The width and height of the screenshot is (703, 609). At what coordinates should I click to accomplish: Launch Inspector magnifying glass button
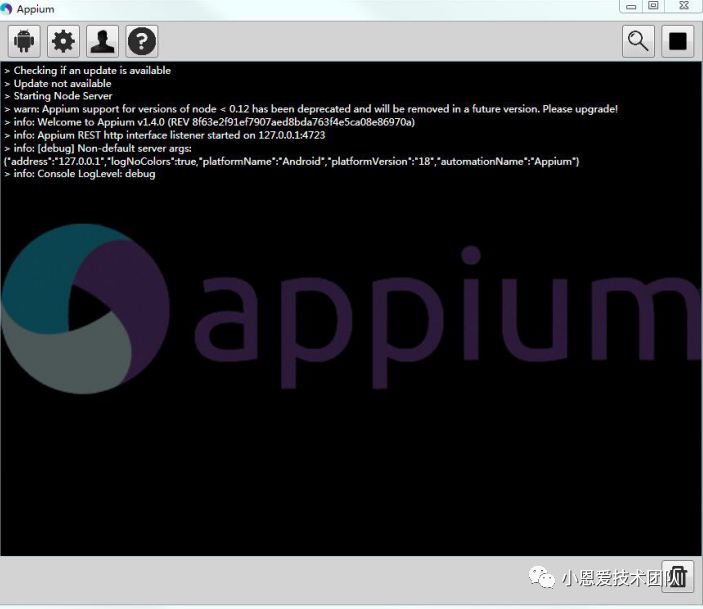point(638,41)
